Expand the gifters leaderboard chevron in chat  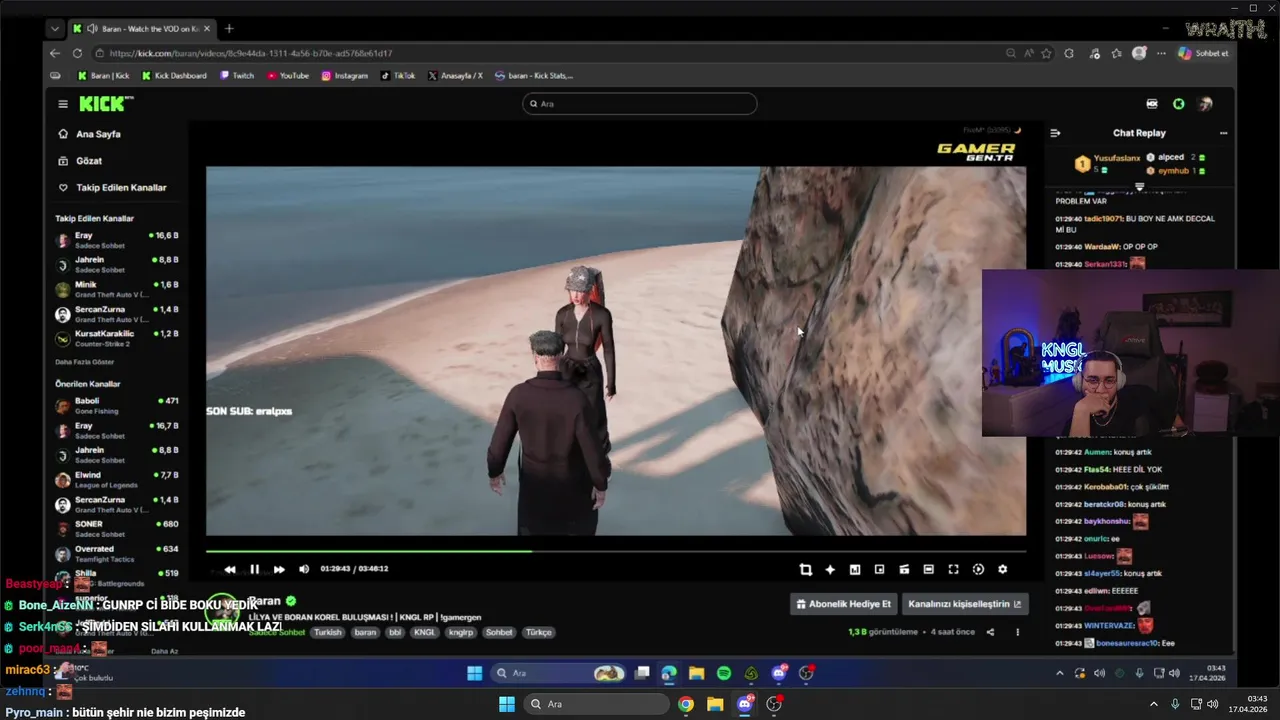point(1140,186)
